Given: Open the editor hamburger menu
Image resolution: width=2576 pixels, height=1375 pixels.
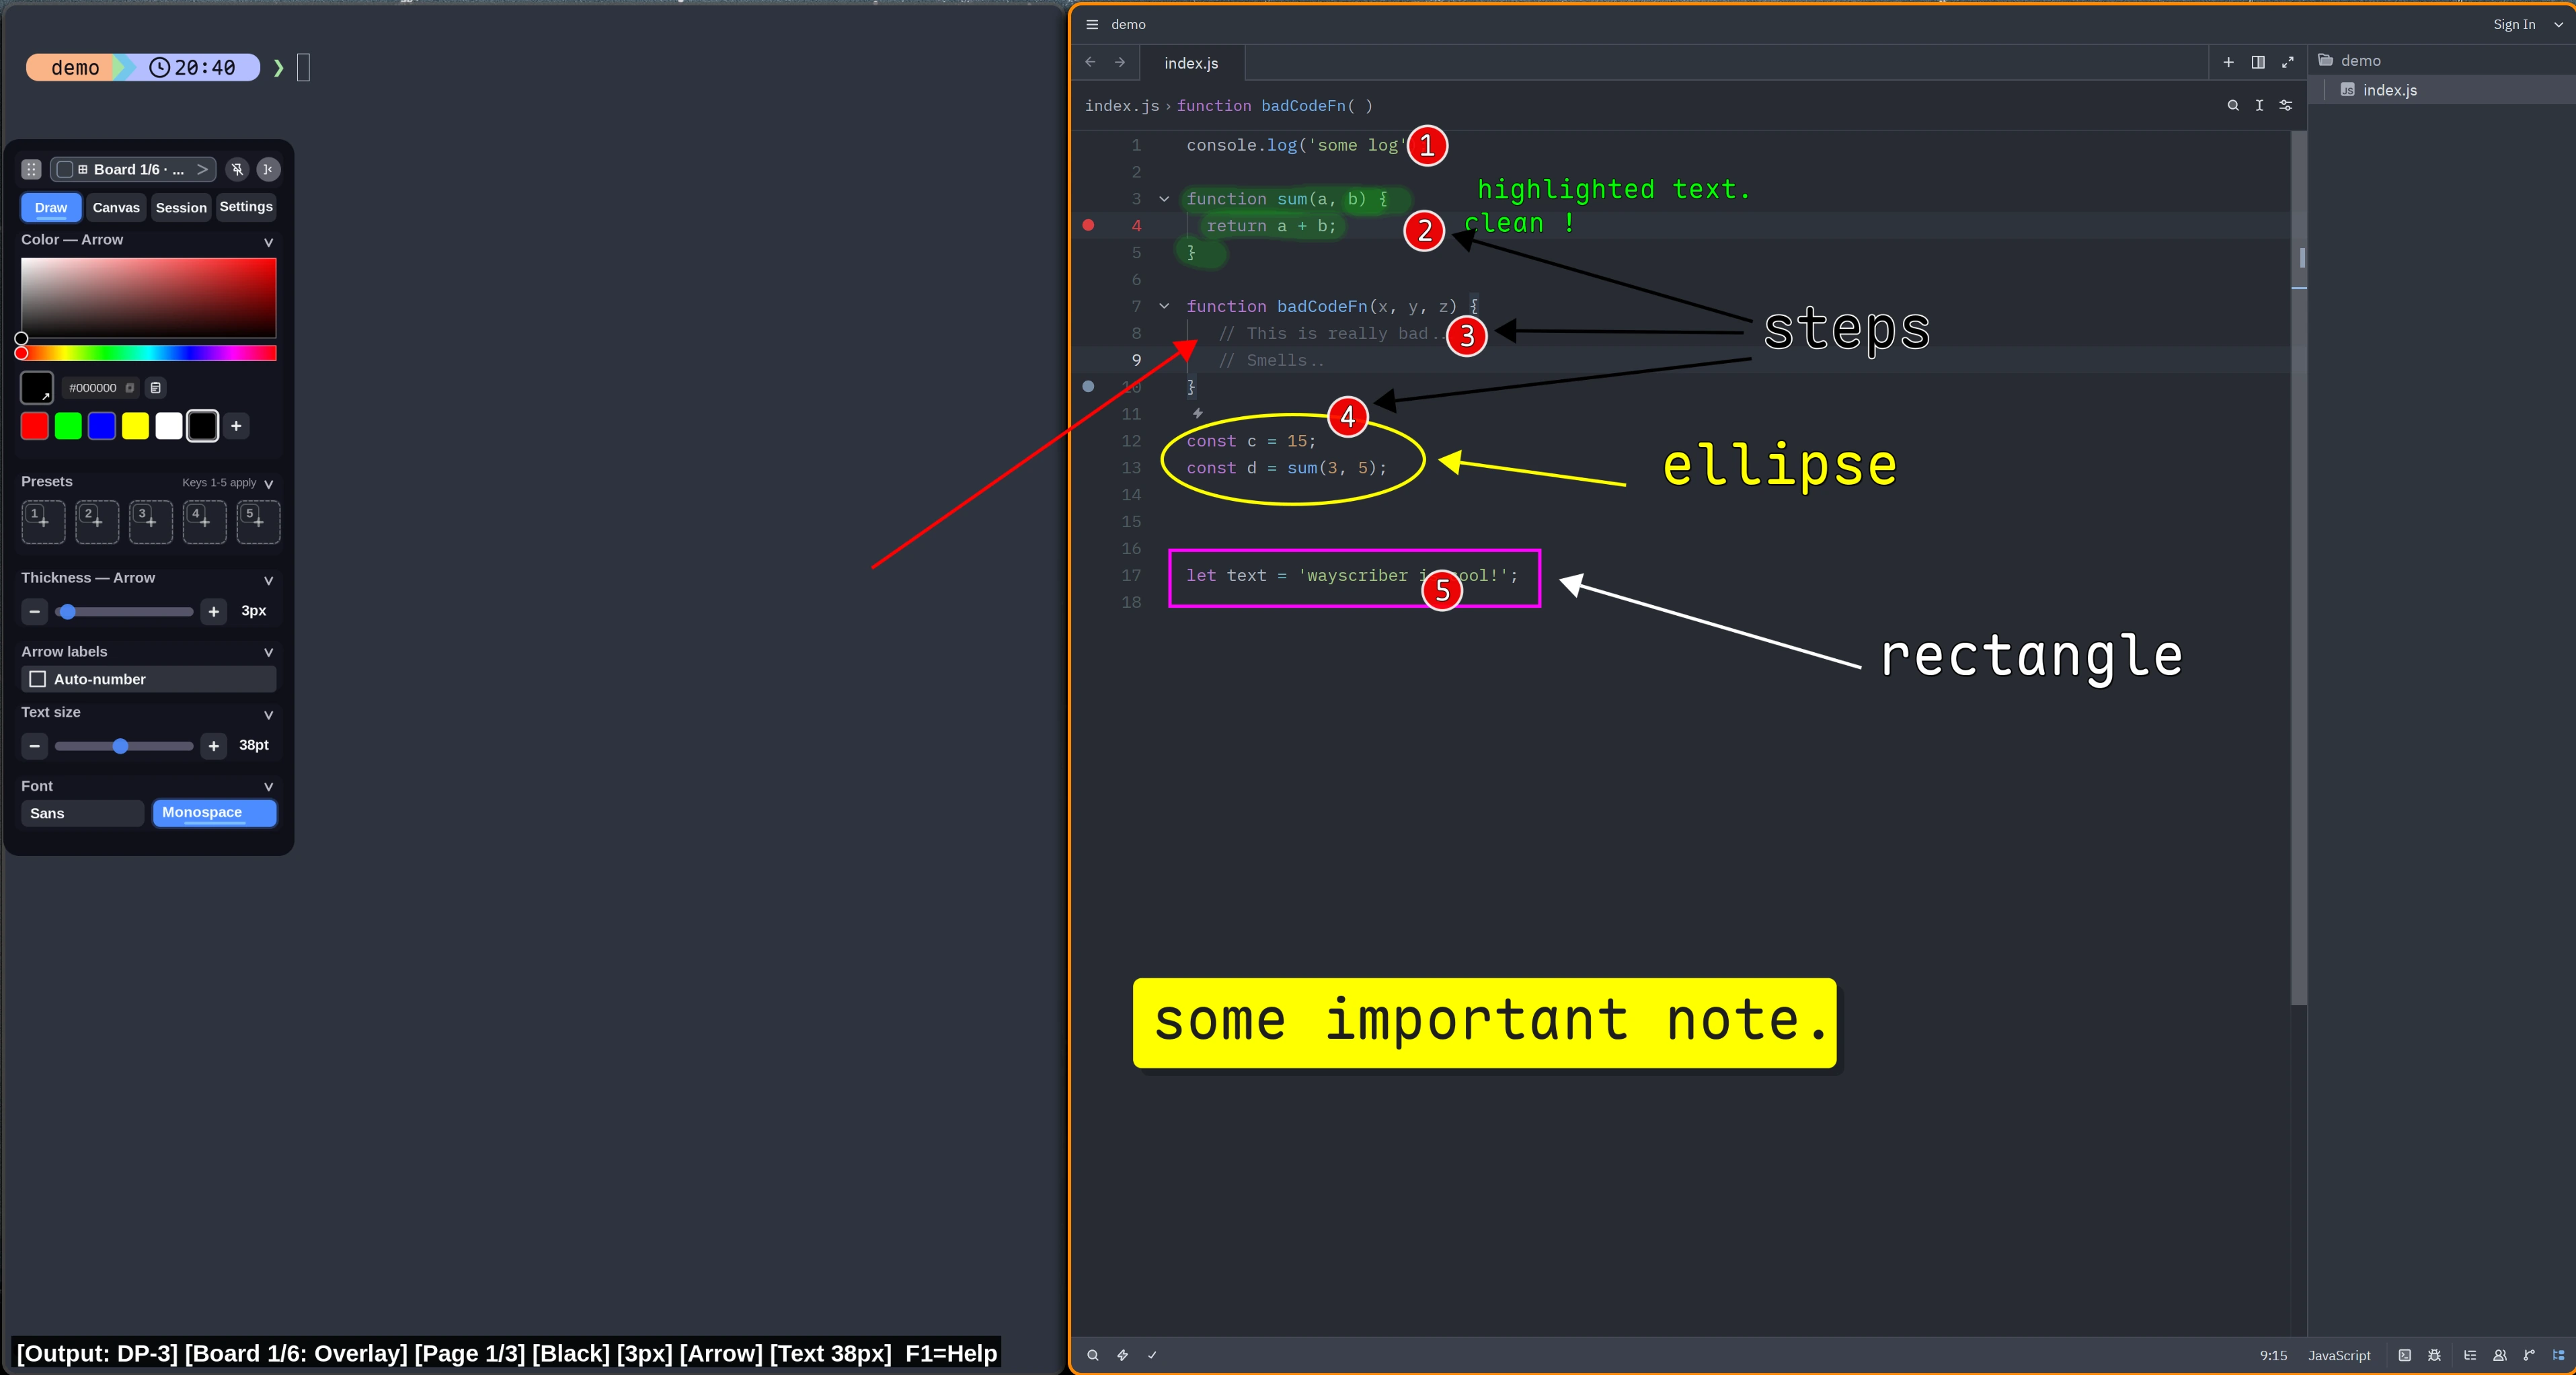Looking at the screenshot, I should pyautogui.click(x=1092, y=24).
